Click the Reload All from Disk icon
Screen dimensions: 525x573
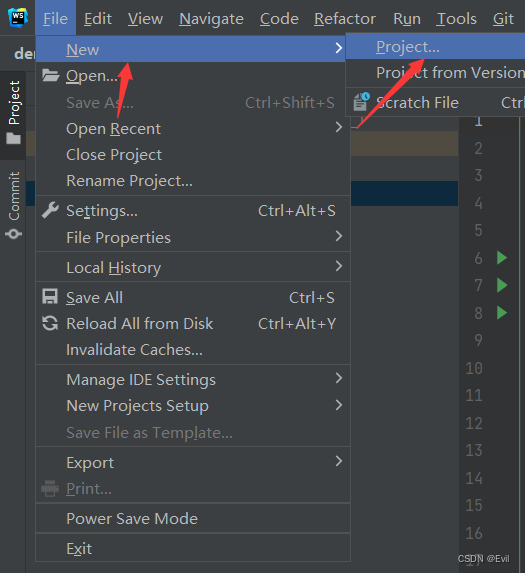click(50, 323)
